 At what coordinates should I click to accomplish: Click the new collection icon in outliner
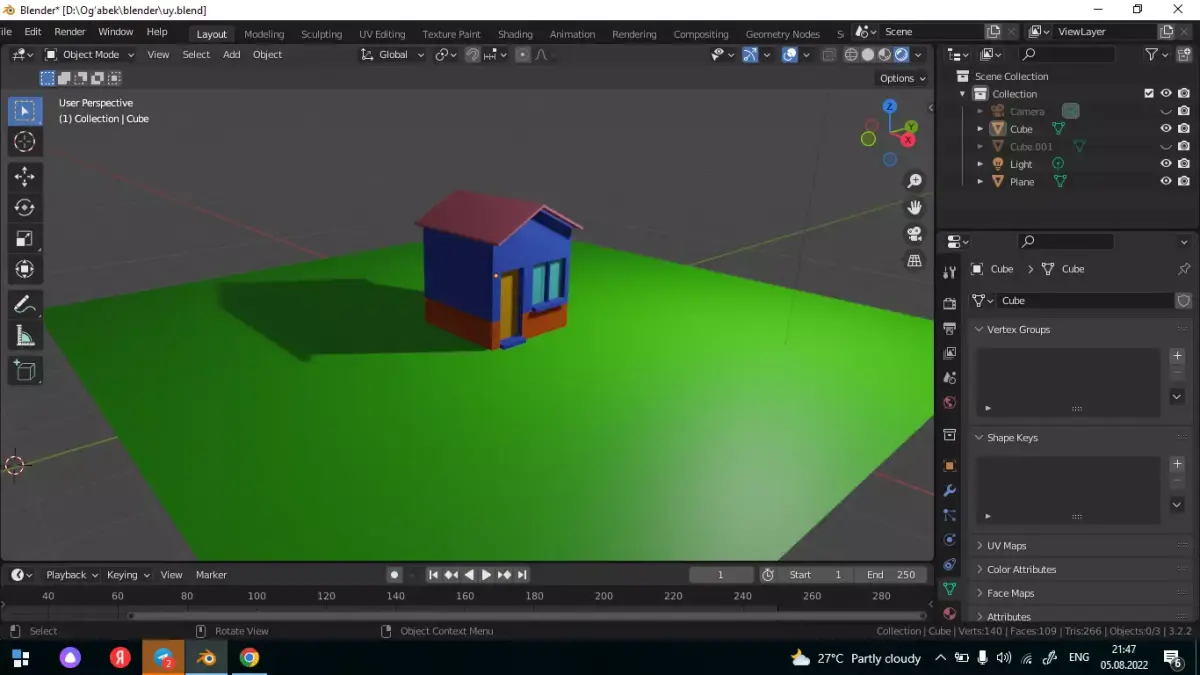(x=1186, y=55)
